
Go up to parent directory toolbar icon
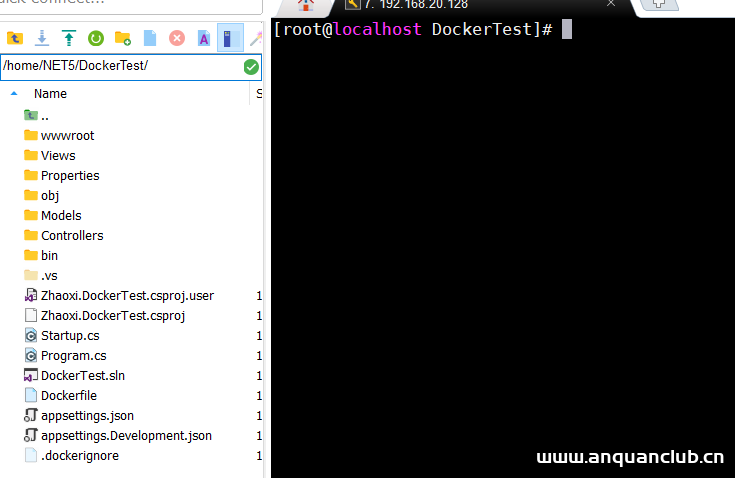point(15,38)
